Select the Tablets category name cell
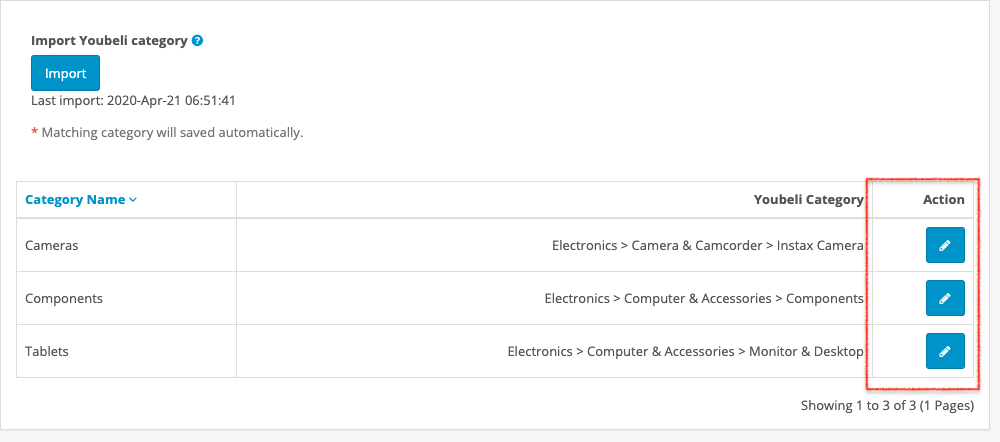Viewport: 1000px width, 442px height. [x=47, y=351]
